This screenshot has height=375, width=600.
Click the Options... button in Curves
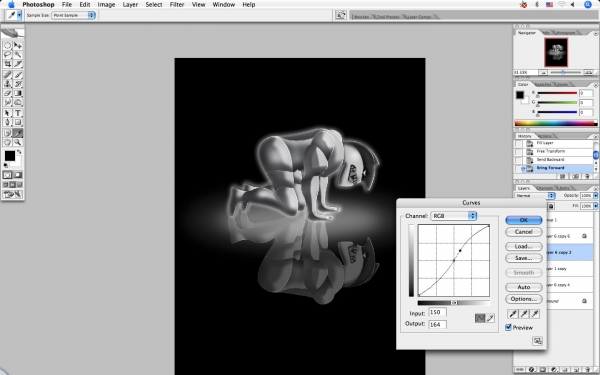click(523, 299)
